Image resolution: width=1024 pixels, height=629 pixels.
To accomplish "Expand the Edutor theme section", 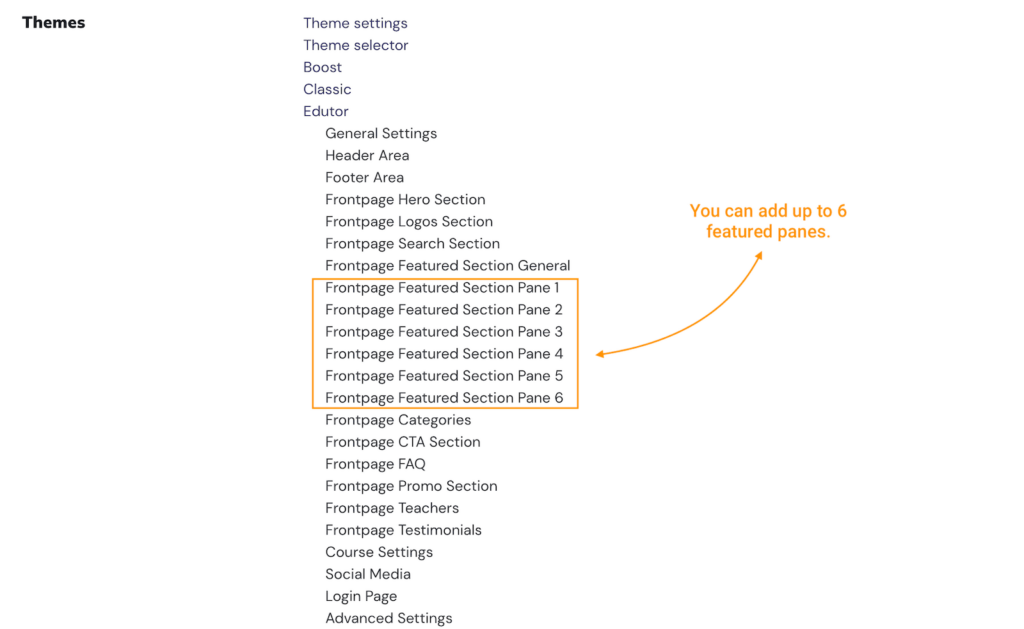I will pos(325,111).
